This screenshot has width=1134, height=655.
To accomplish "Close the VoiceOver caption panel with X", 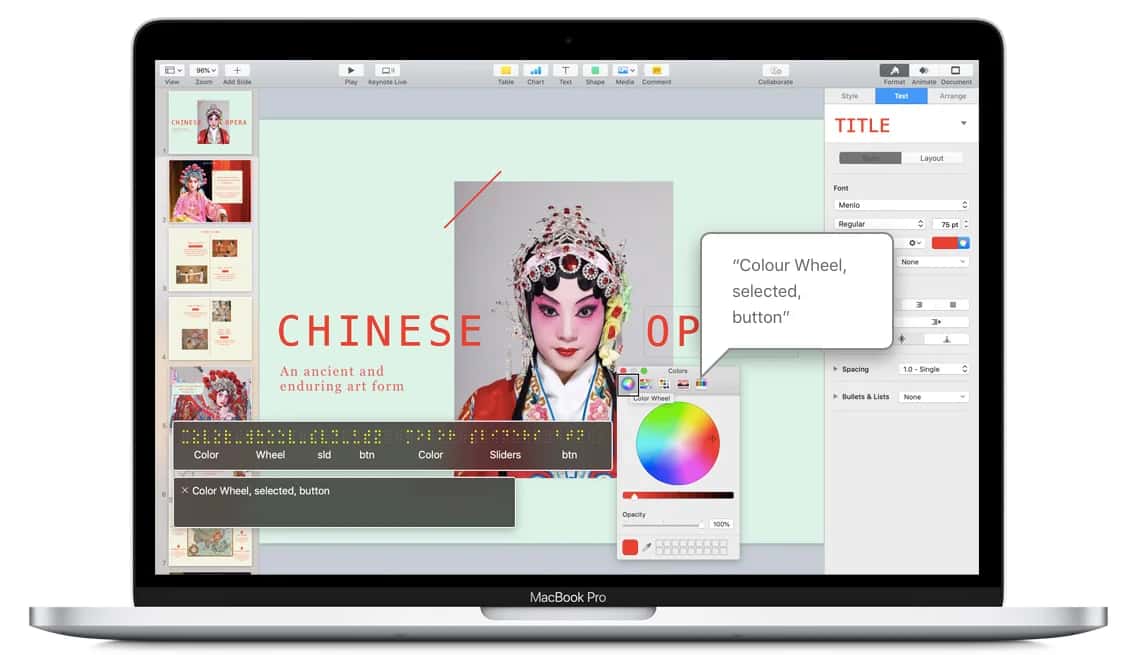I will [x=184, y=490].
